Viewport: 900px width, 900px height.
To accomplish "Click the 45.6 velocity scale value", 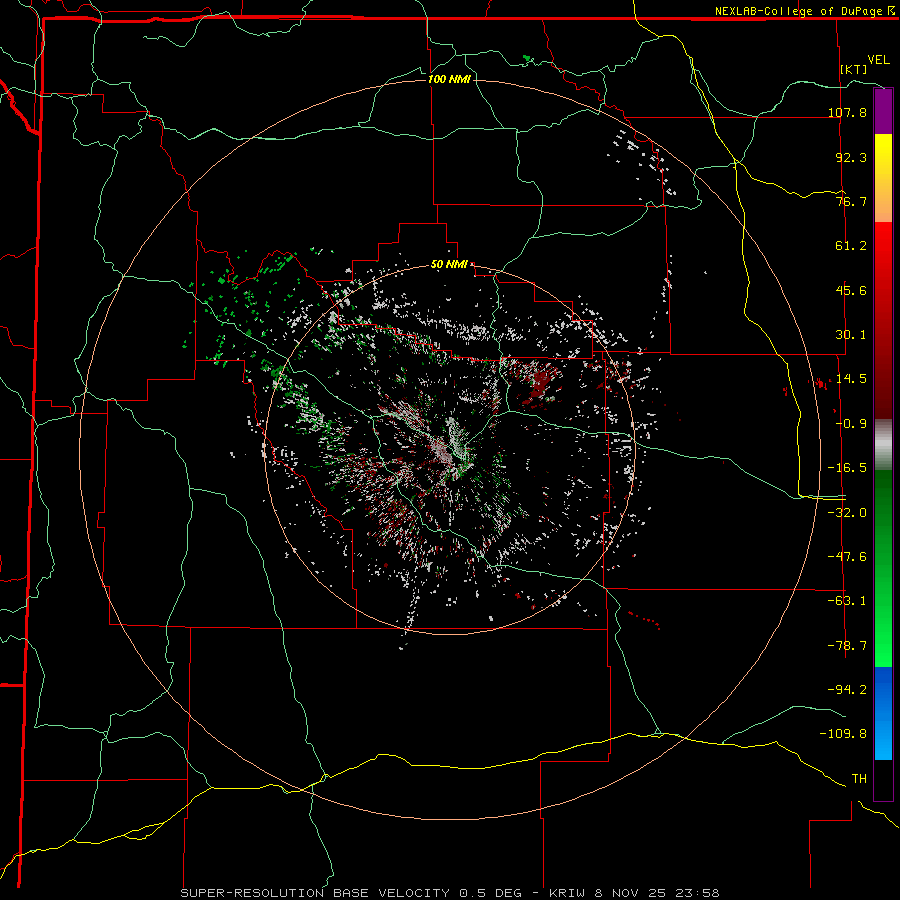I will tap(851, 290).
